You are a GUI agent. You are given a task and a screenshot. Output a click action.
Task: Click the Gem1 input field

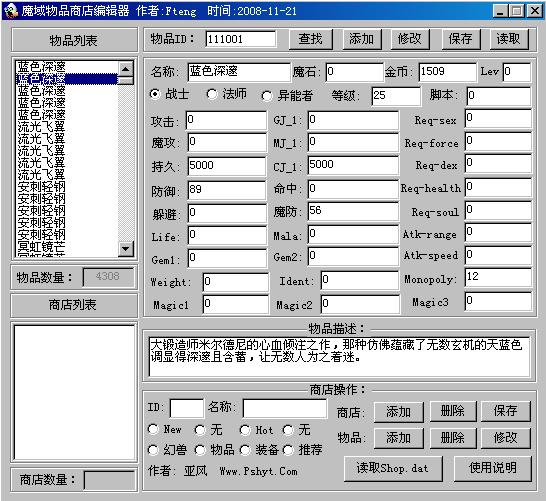[227, 258]
